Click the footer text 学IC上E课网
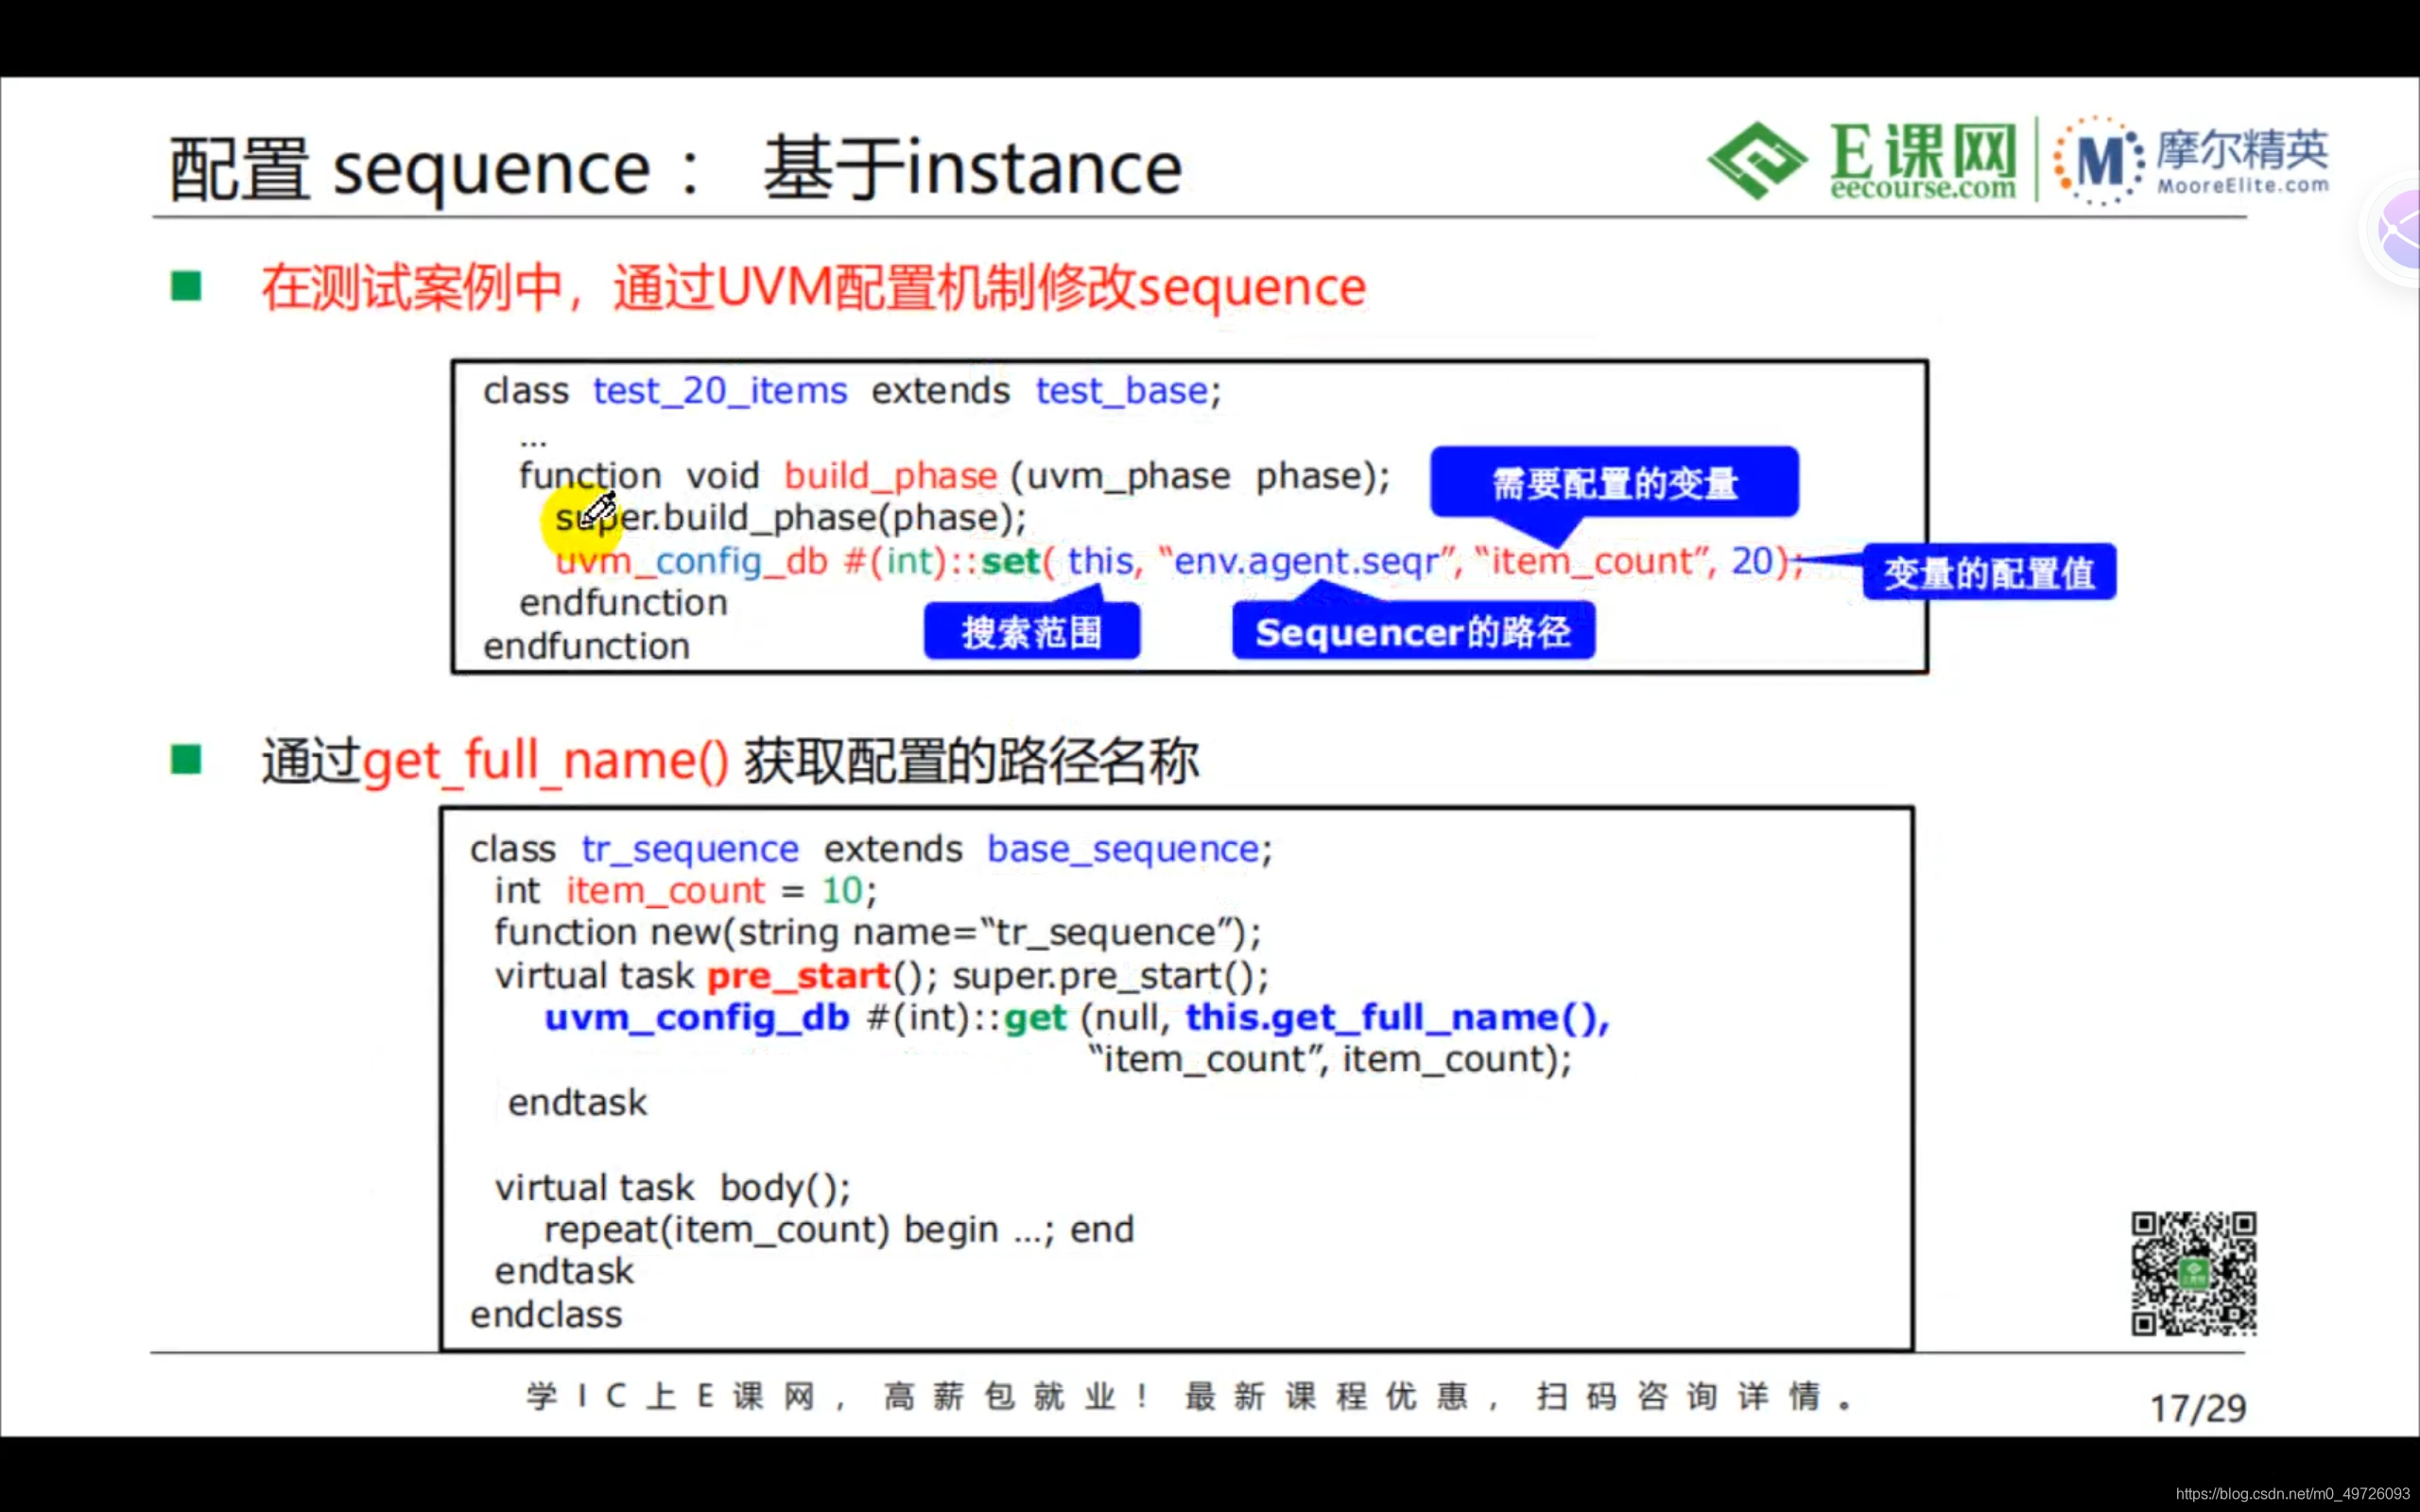 [672, 1396]
